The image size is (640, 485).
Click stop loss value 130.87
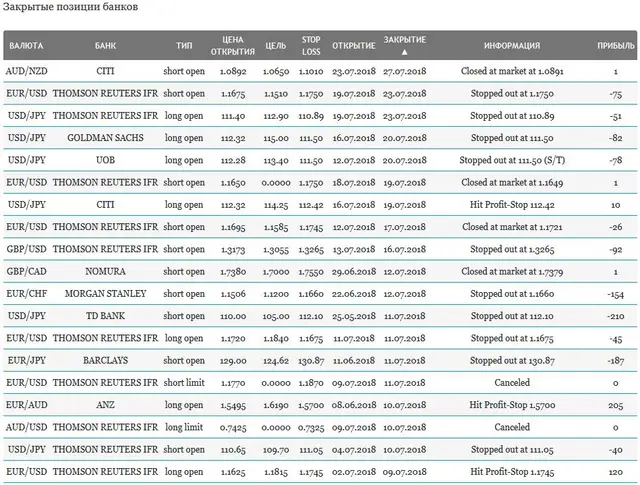click(x=311, y=361)
